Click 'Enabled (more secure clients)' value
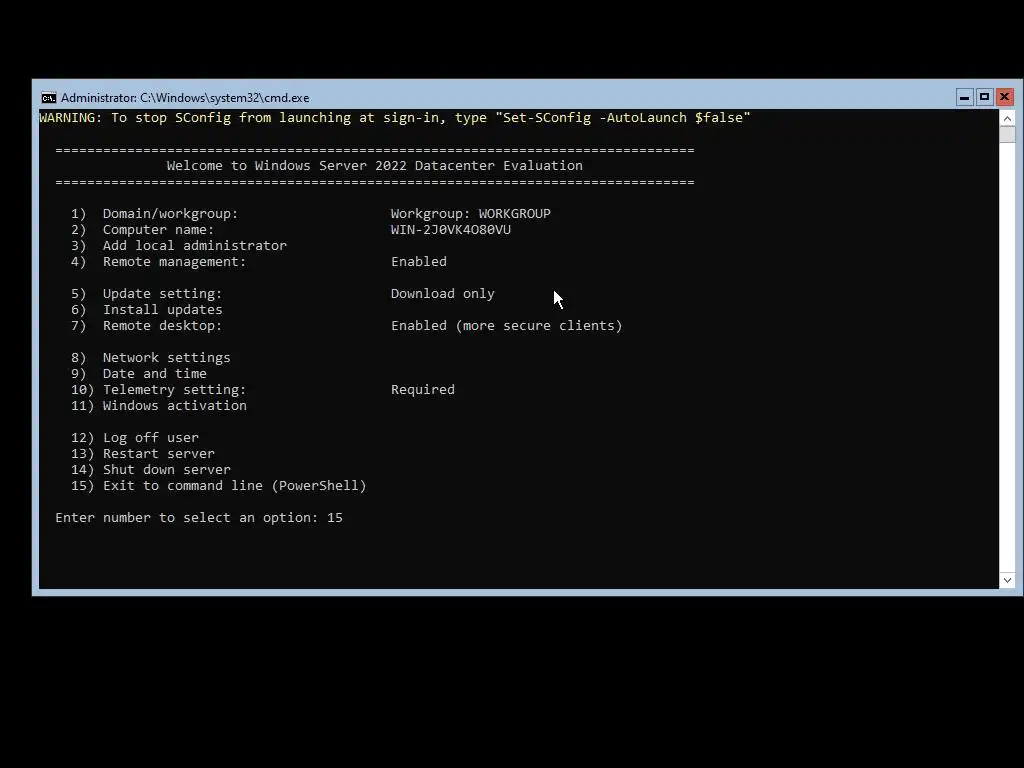Screen dimensions: 1024x768 (x=507, y=326)
